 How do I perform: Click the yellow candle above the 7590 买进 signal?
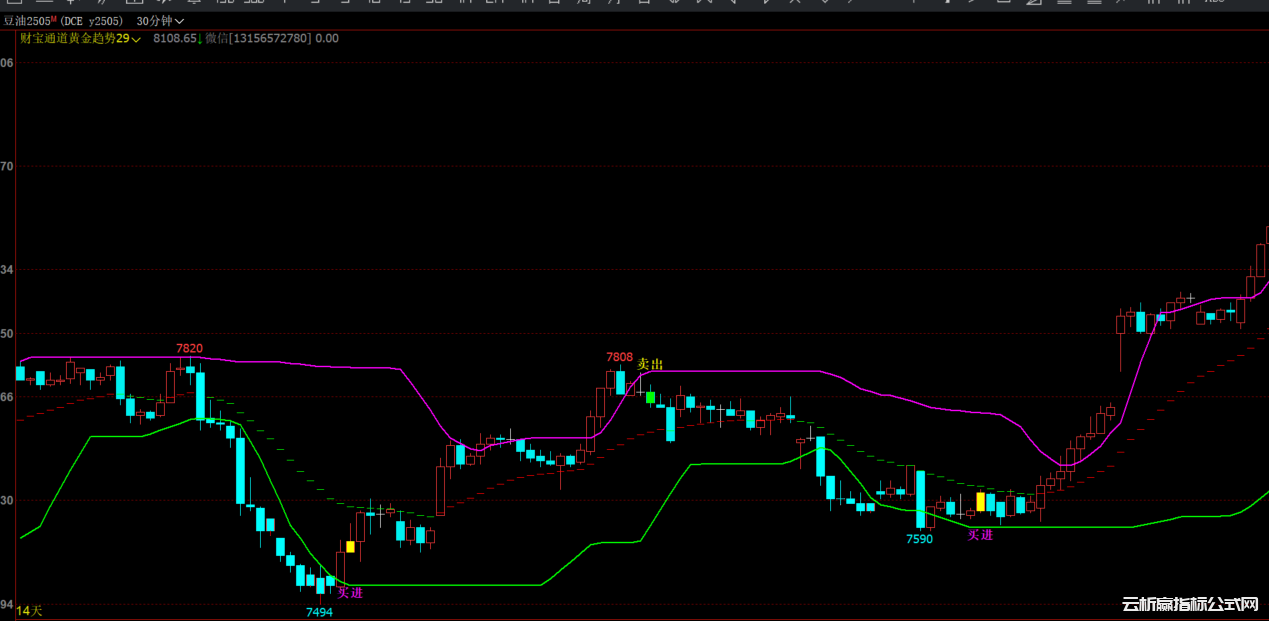pyautogui.click(x=981, y=501)
